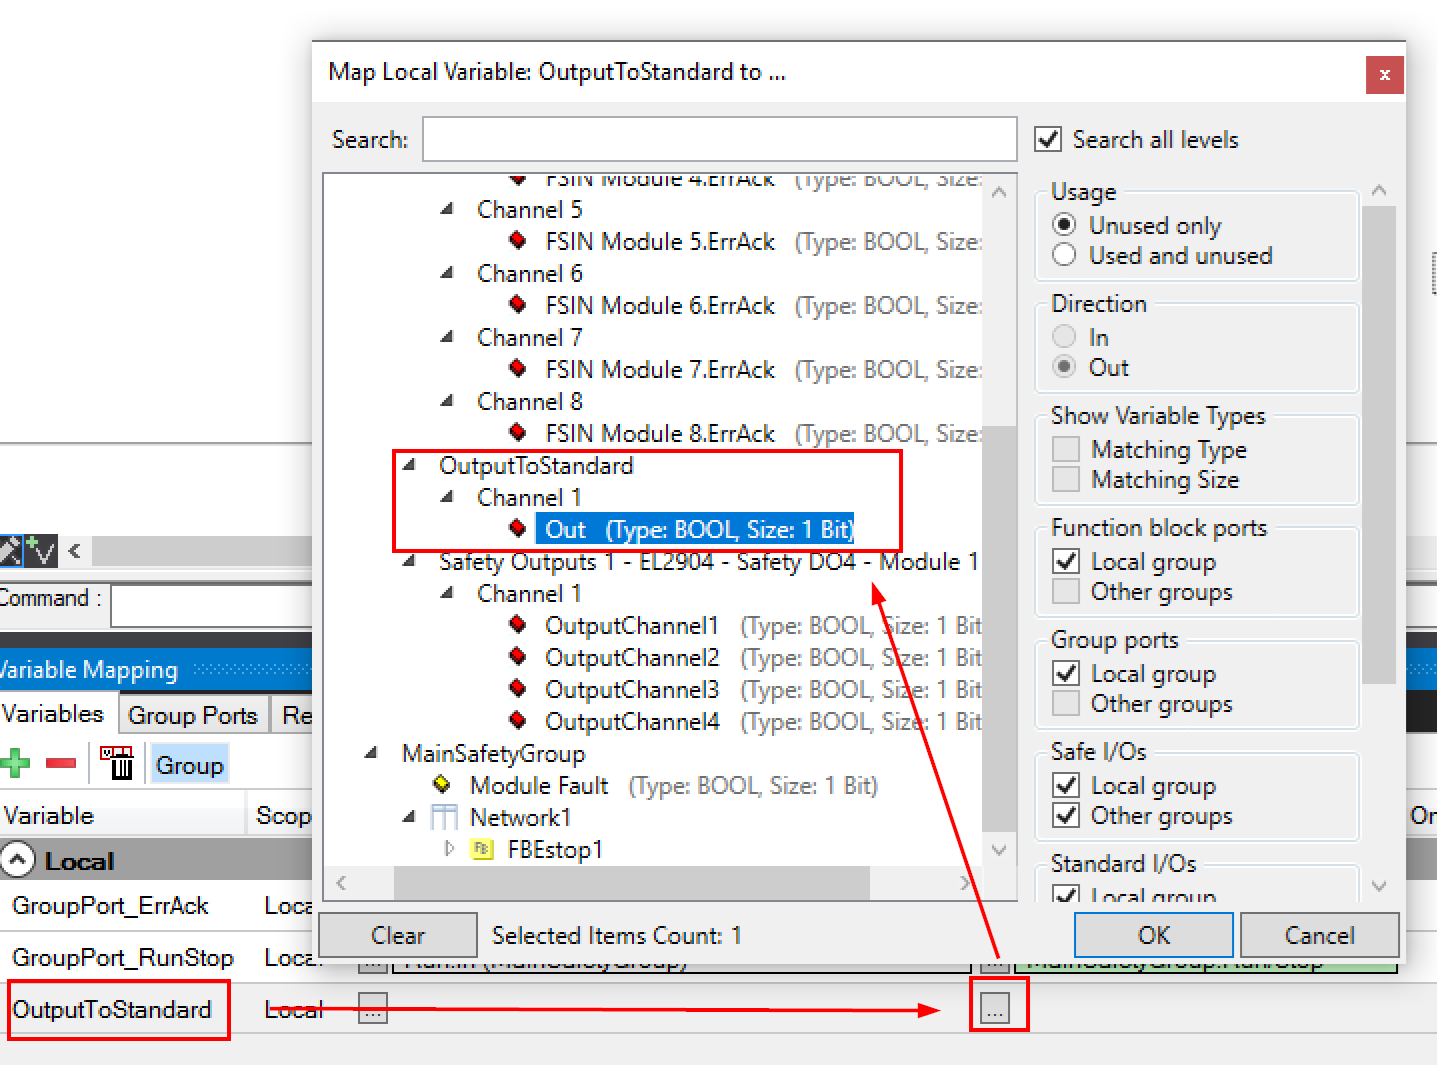Click the yellow diamond icon beside Module Fault
The width and height of the screenshot is (1437, 1065).
coord(442,785)
